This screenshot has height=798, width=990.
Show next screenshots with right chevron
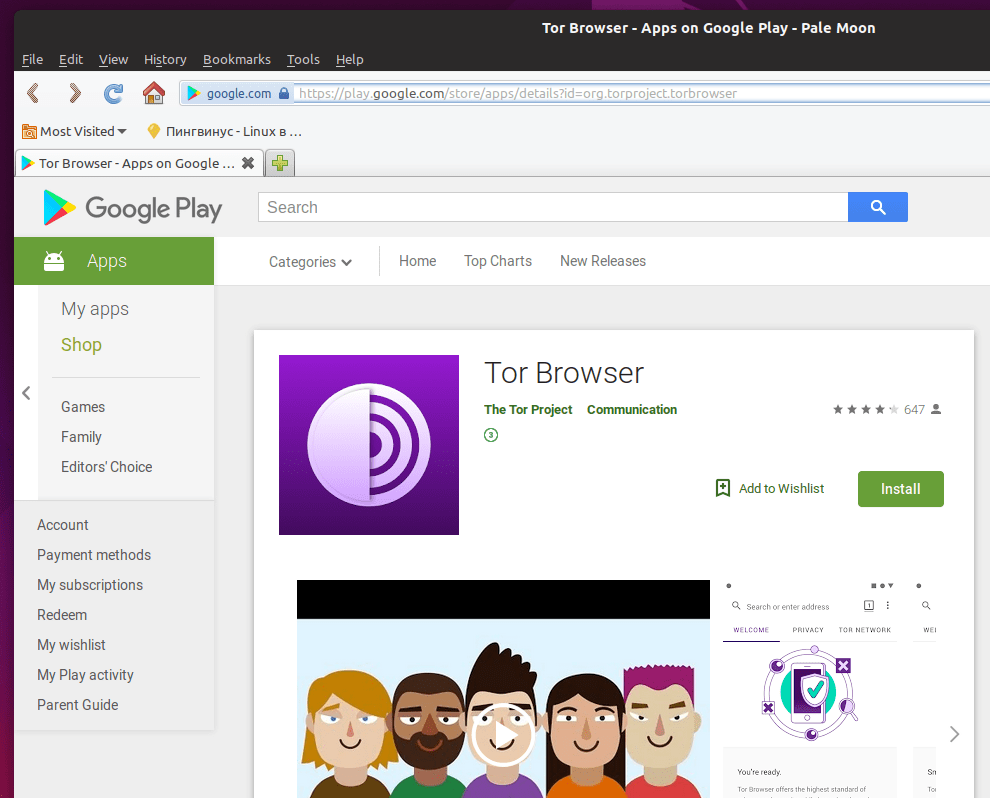coord(954,734)
